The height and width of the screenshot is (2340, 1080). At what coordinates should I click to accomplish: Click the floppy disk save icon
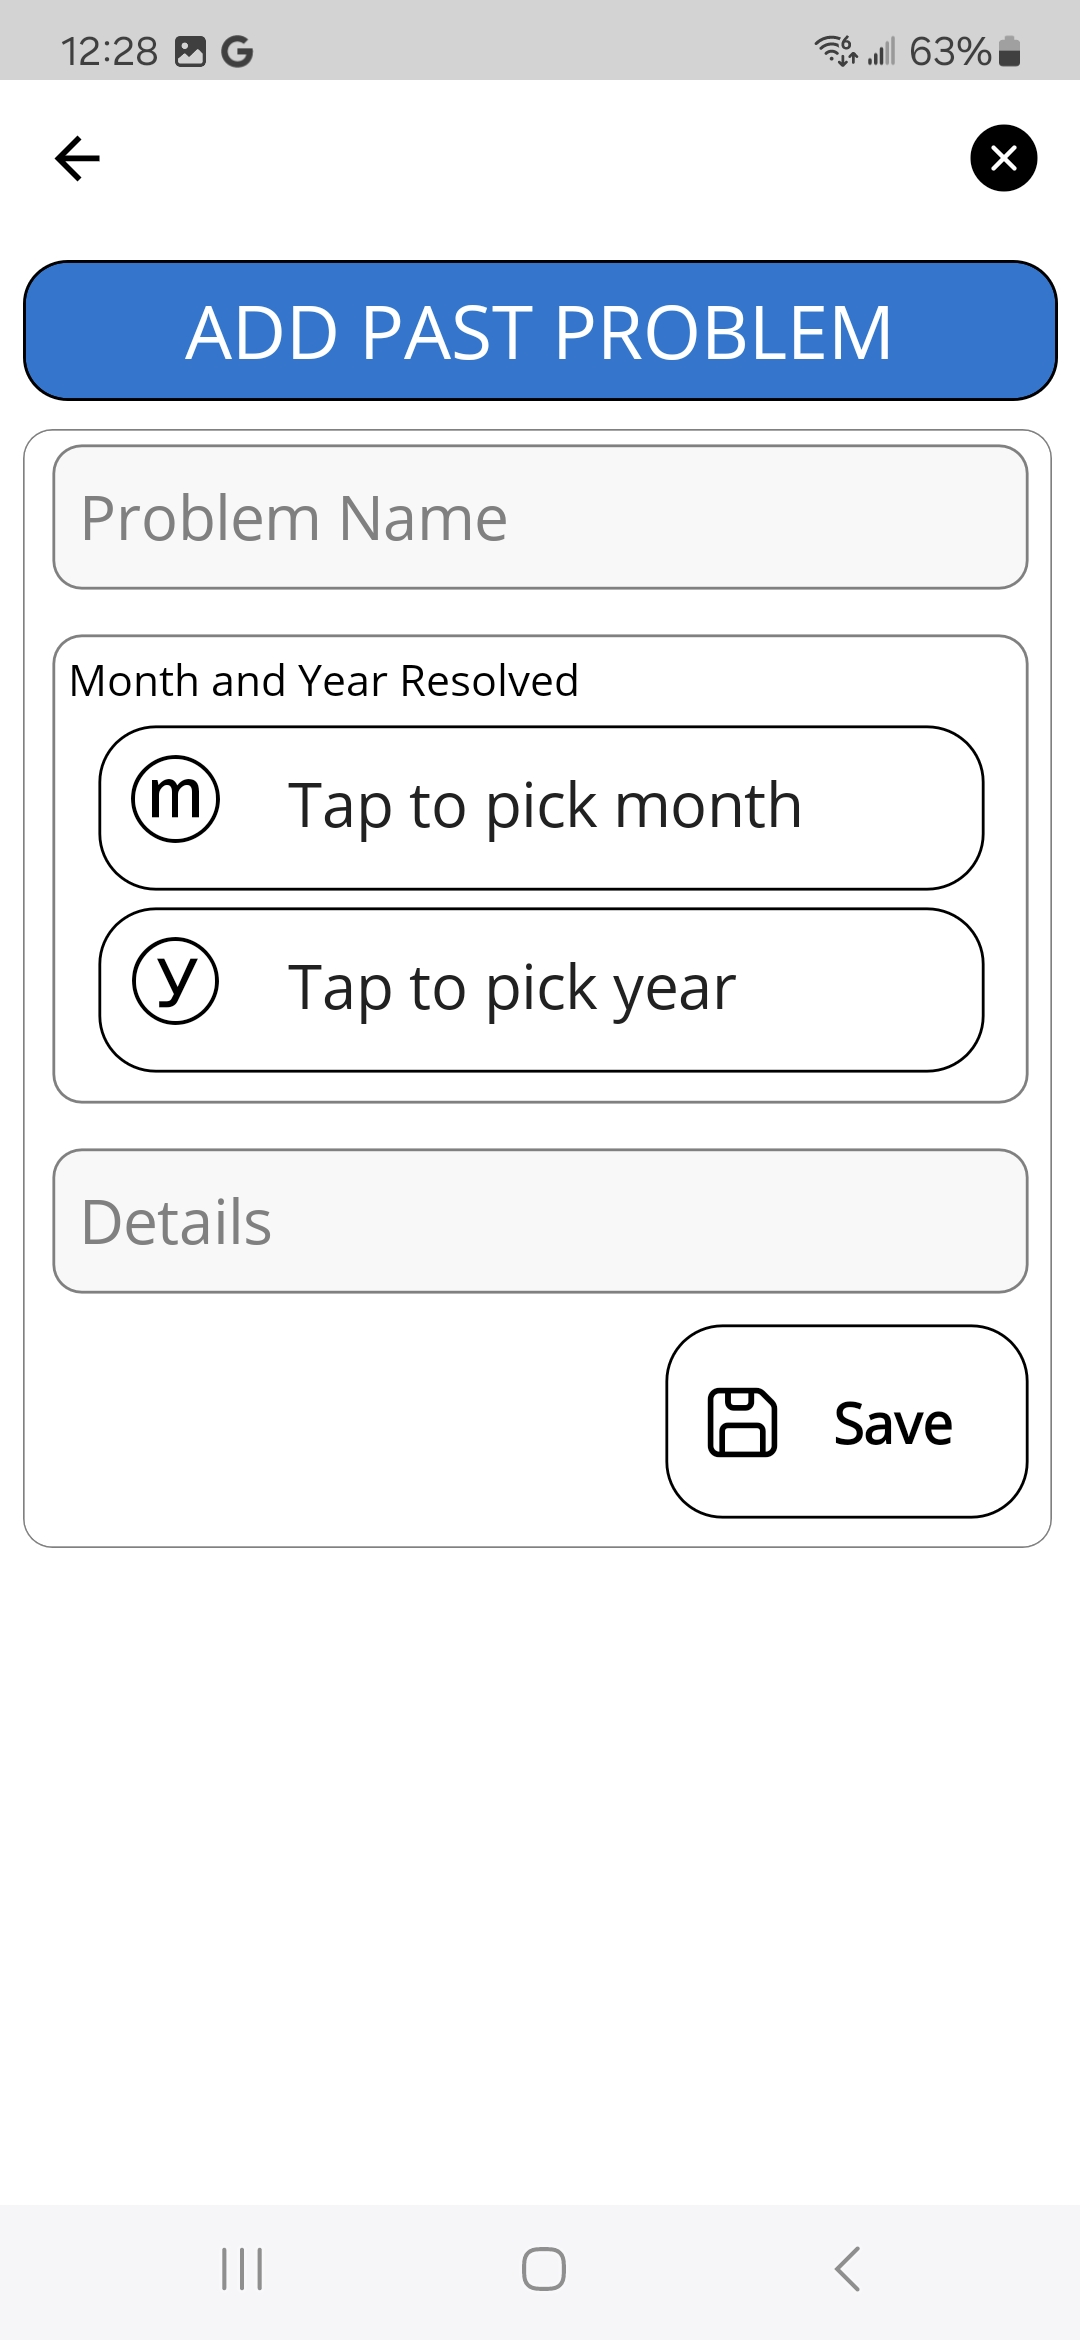742,1421
